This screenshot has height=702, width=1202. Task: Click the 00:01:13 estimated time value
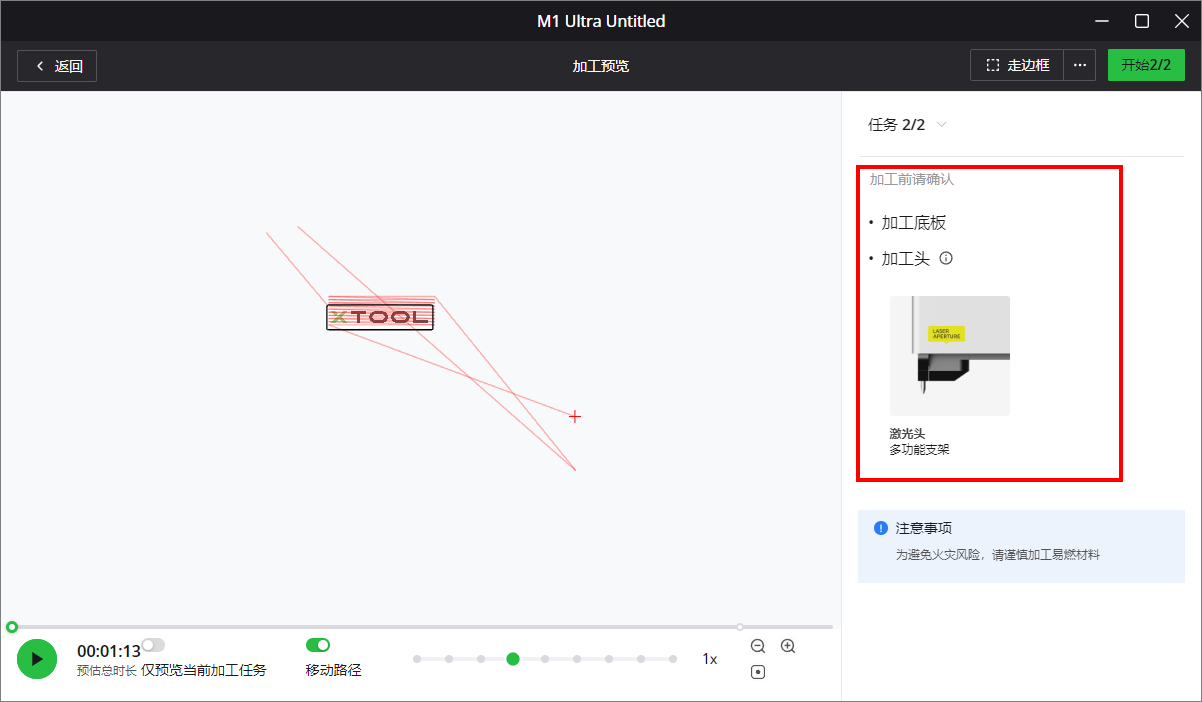coord(109,651)
